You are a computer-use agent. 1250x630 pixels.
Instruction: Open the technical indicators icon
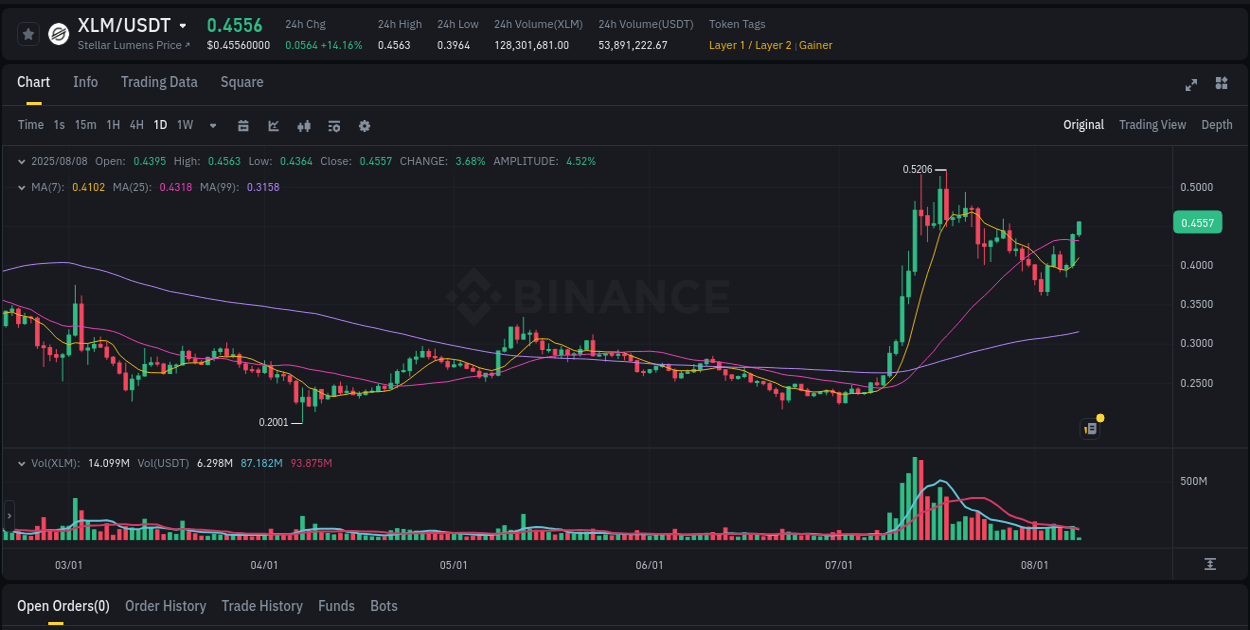click(x=333, y=125)
